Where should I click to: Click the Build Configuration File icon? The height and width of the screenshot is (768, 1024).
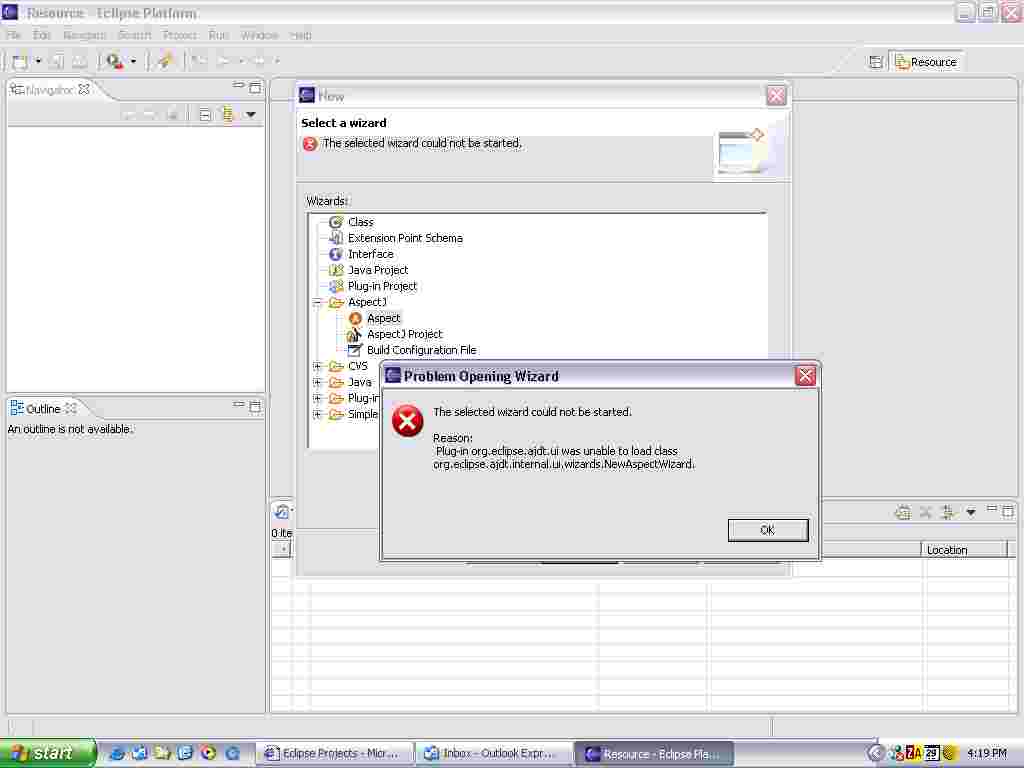pos(355,350)
